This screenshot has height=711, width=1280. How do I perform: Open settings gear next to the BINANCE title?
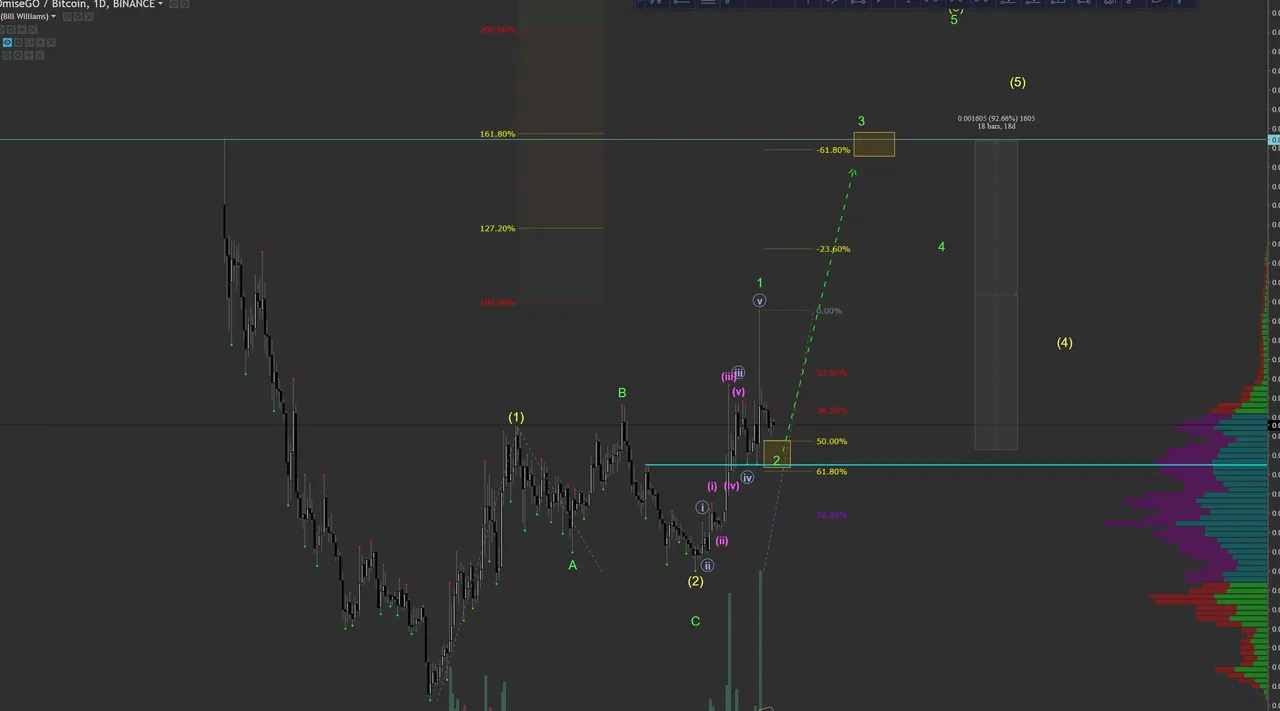pos(184,3)
